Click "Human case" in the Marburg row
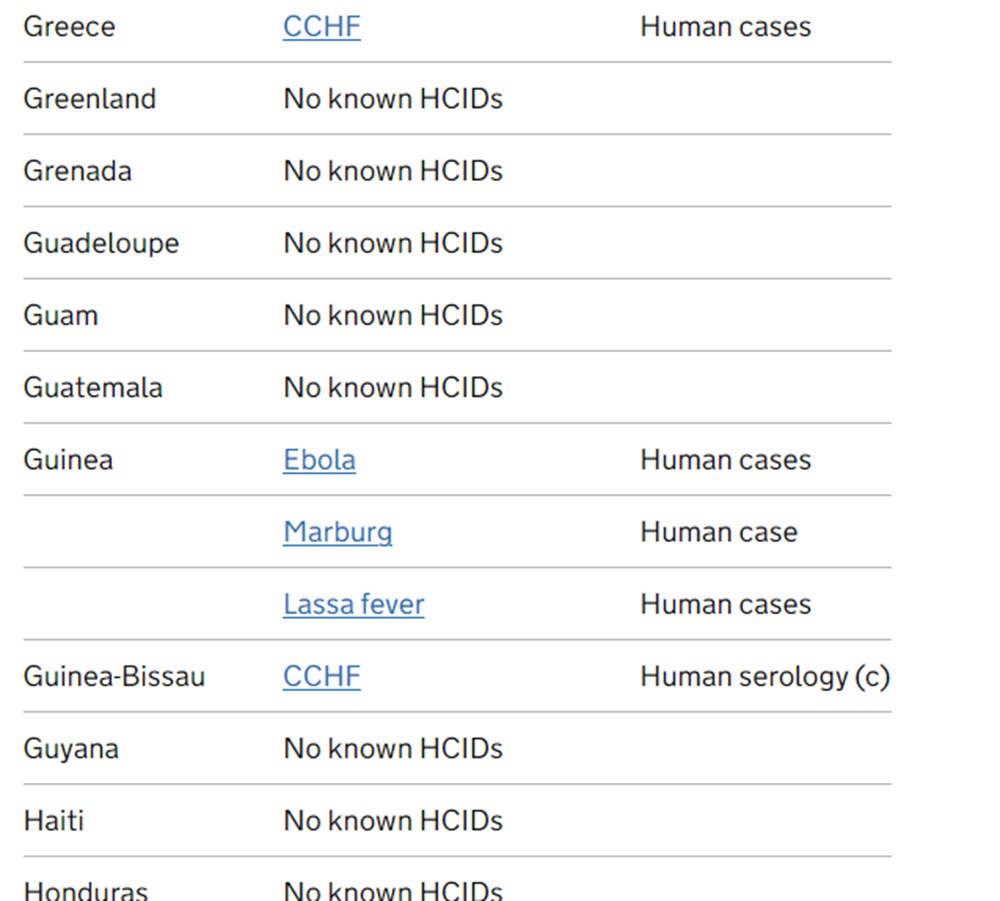 coord(718,532)
